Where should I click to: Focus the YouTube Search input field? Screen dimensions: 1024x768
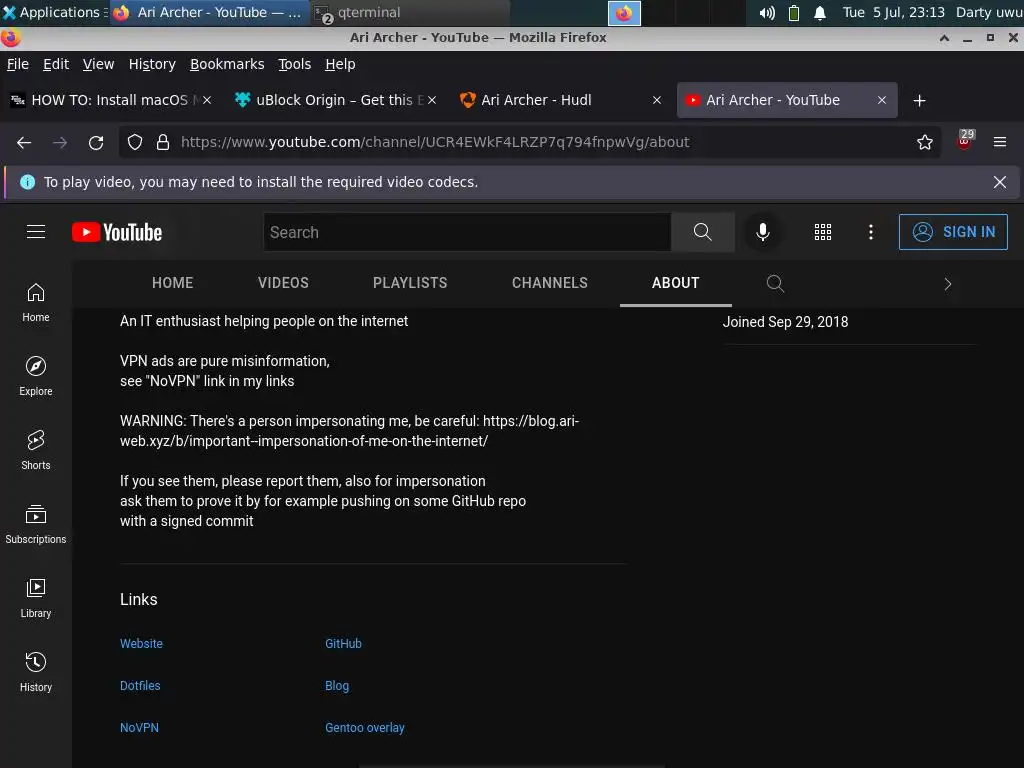click(467, 232)
